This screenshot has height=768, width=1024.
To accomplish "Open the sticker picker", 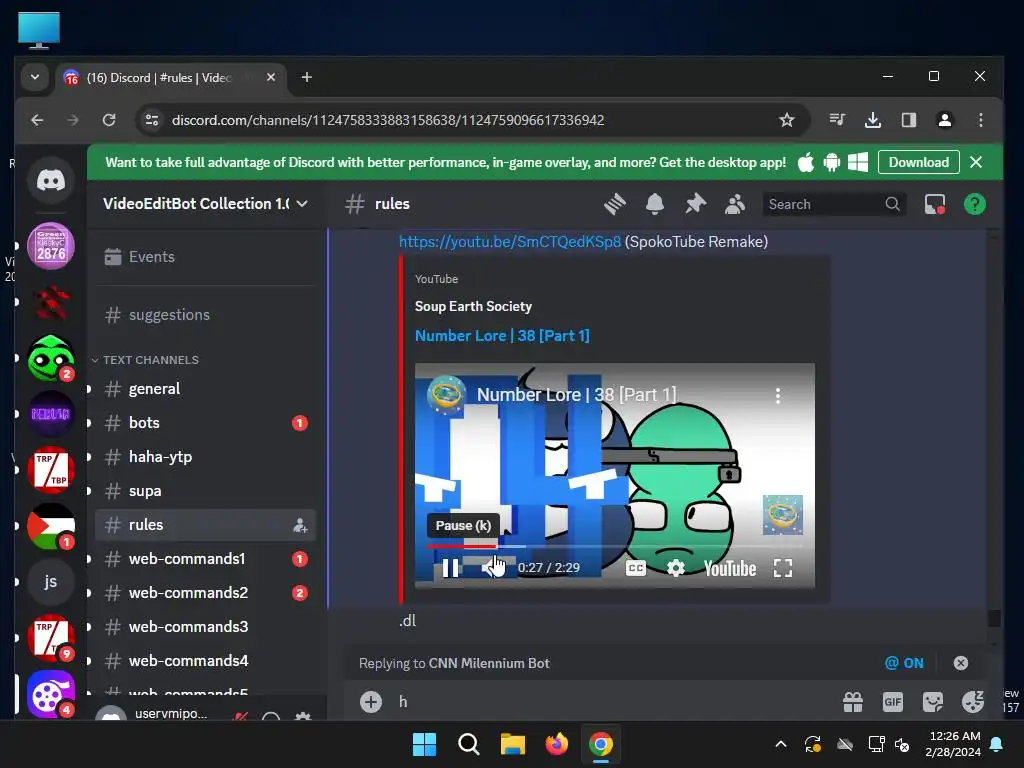I will [933, 702].
